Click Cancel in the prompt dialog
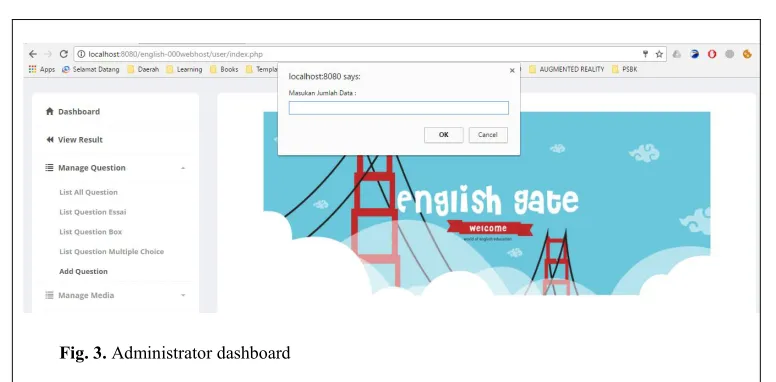Viewport: 776px width, 382px height. click(487, 135)
